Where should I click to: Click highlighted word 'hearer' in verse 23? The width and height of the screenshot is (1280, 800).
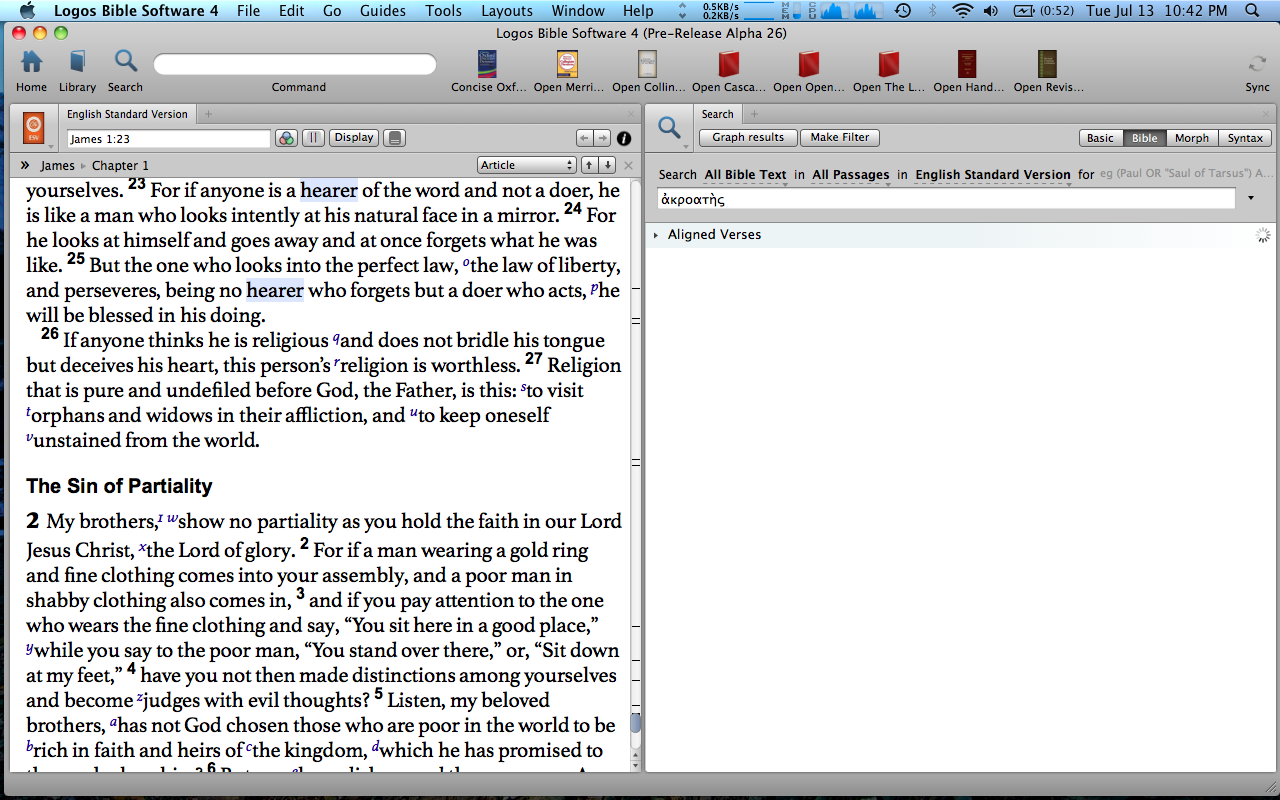point(329,190)
